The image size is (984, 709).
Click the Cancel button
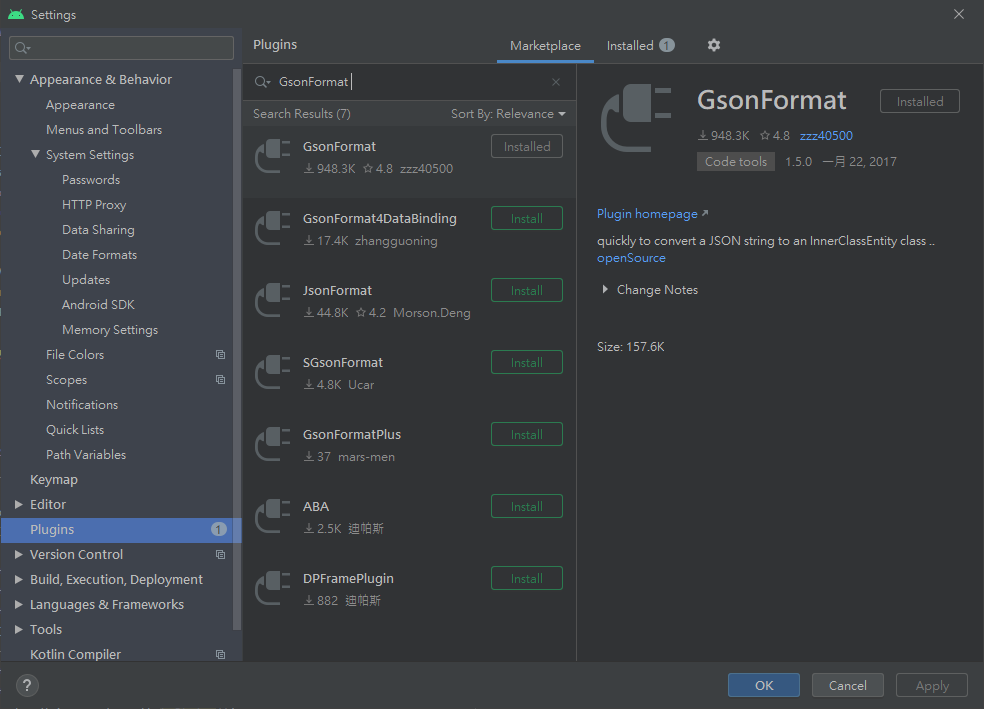[848, 685]
